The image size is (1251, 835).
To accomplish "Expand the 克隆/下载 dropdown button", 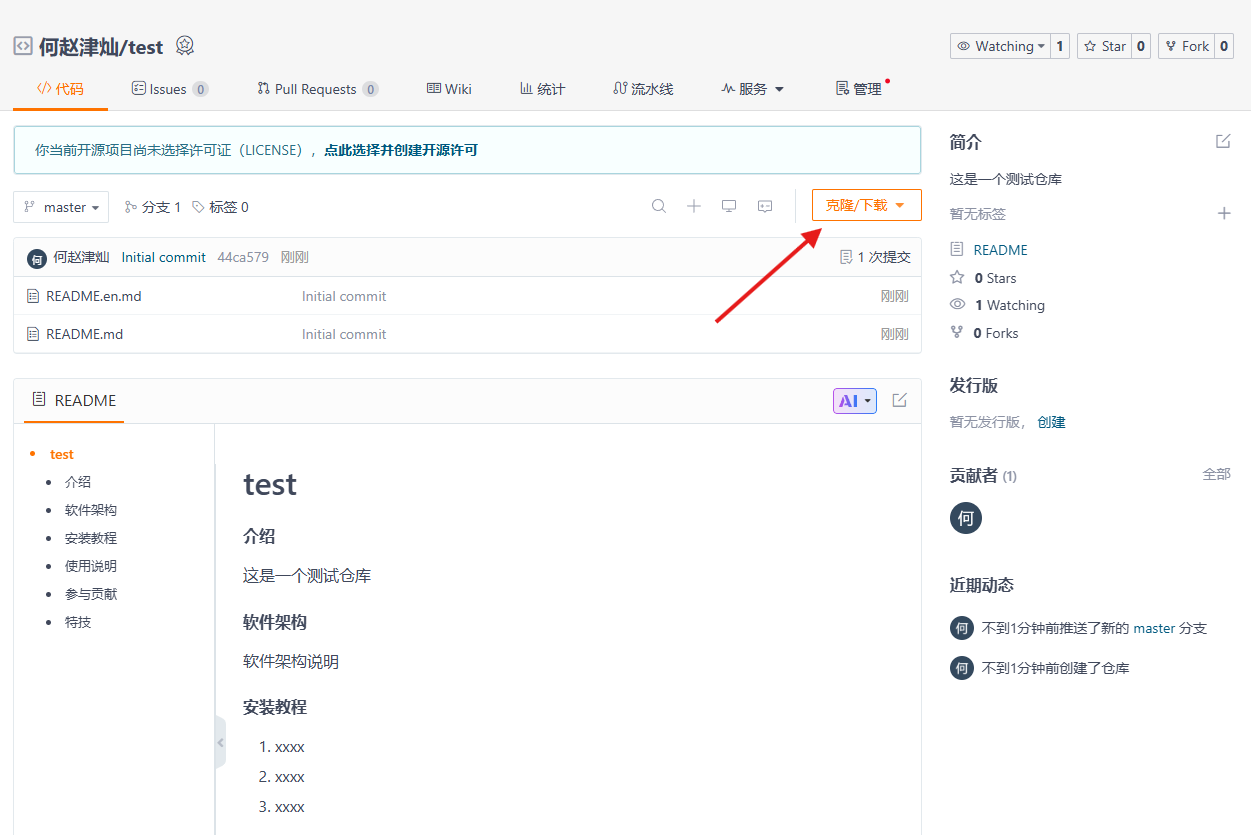I will click(x=866, y=205).
